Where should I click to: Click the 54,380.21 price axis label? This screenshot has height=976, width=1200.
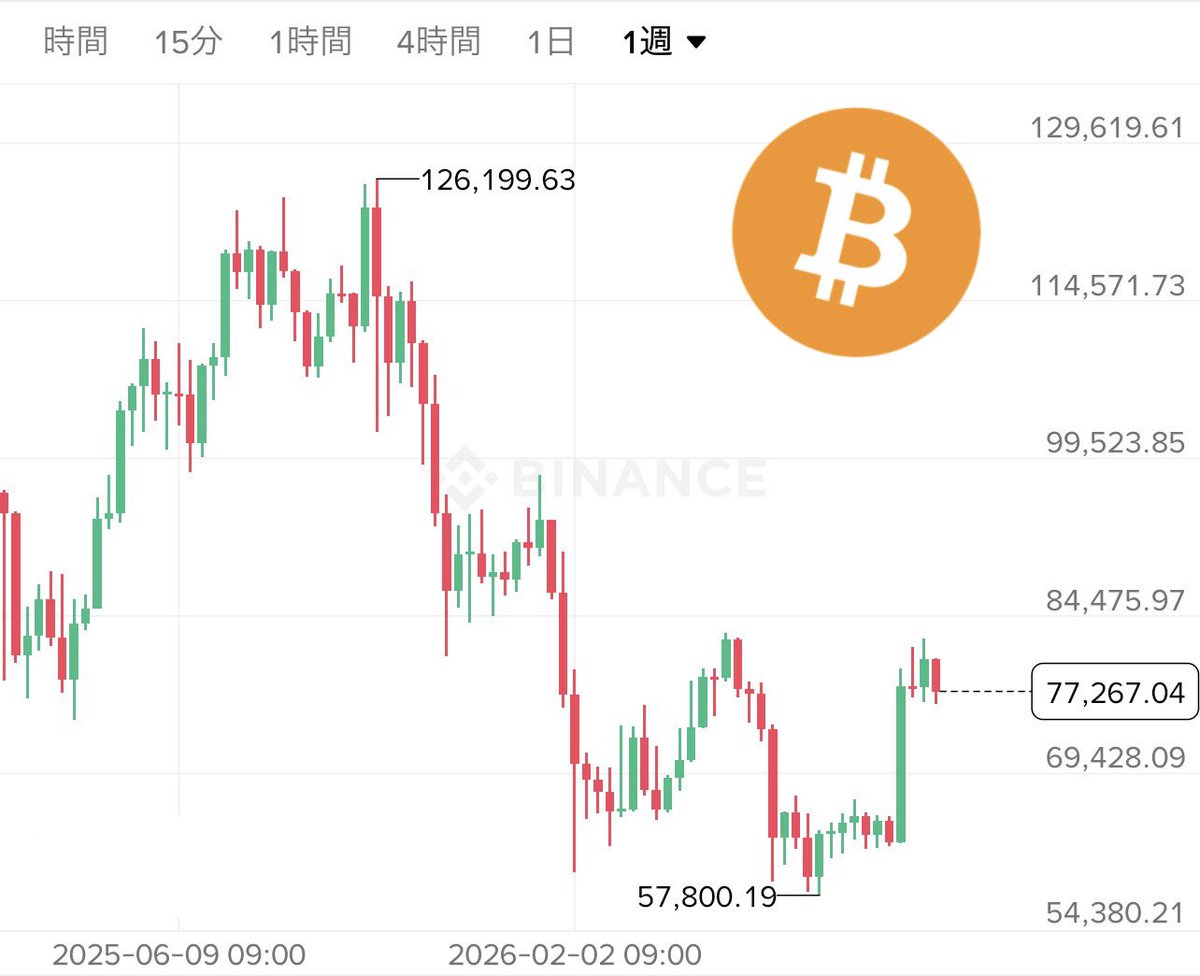coord(1115,913)
